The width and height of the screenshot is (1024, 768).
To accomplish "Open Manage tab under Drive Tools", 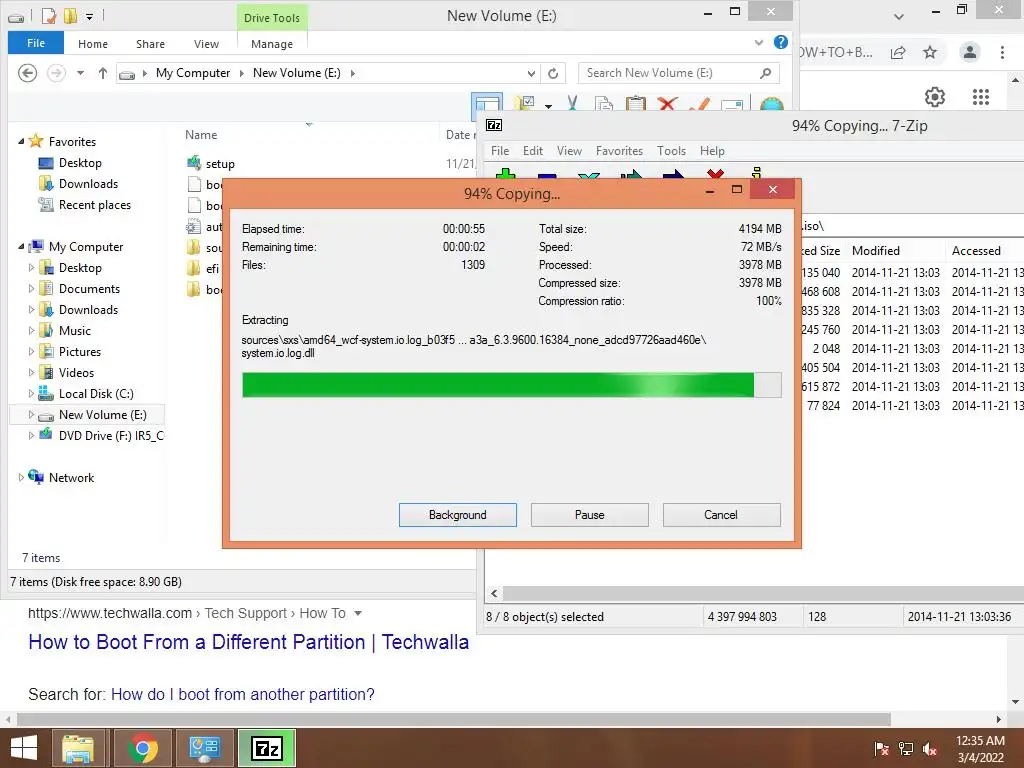I will pyautogui.click(x=272, y=44).
